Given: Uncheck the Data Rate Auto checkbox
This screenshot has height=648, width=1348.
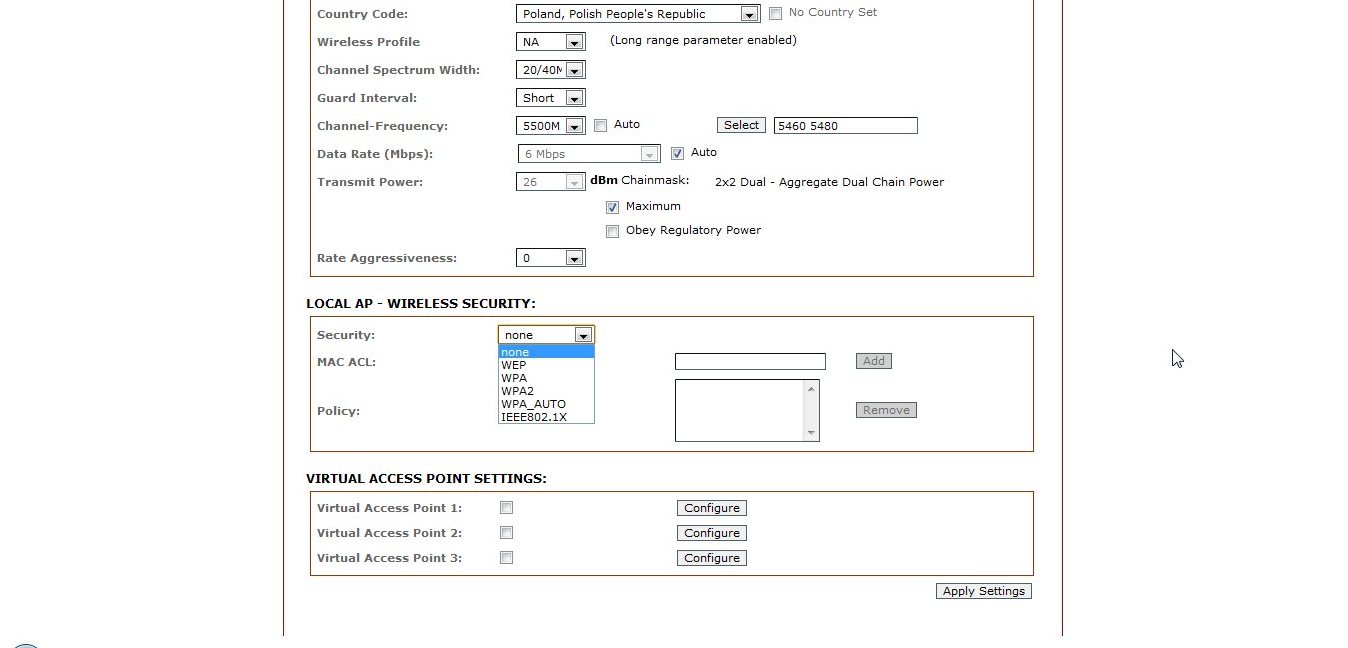Looking at the screenshot, I should (677, 153).
